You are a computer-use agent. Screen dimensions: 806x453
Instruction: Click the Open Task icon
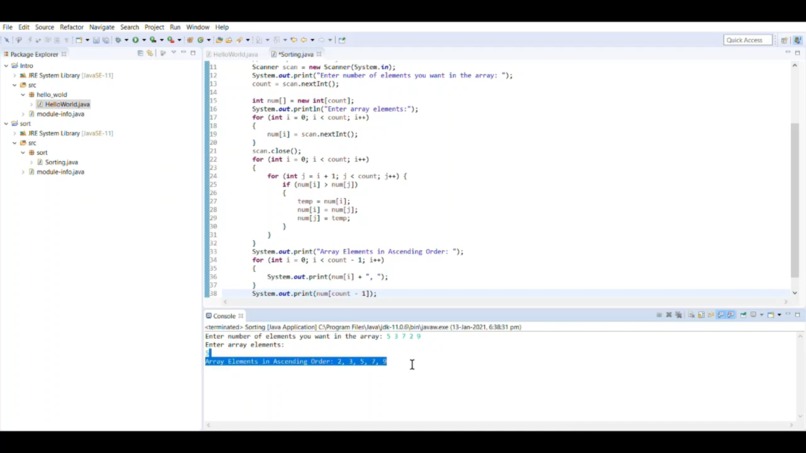tap(229, 40)
